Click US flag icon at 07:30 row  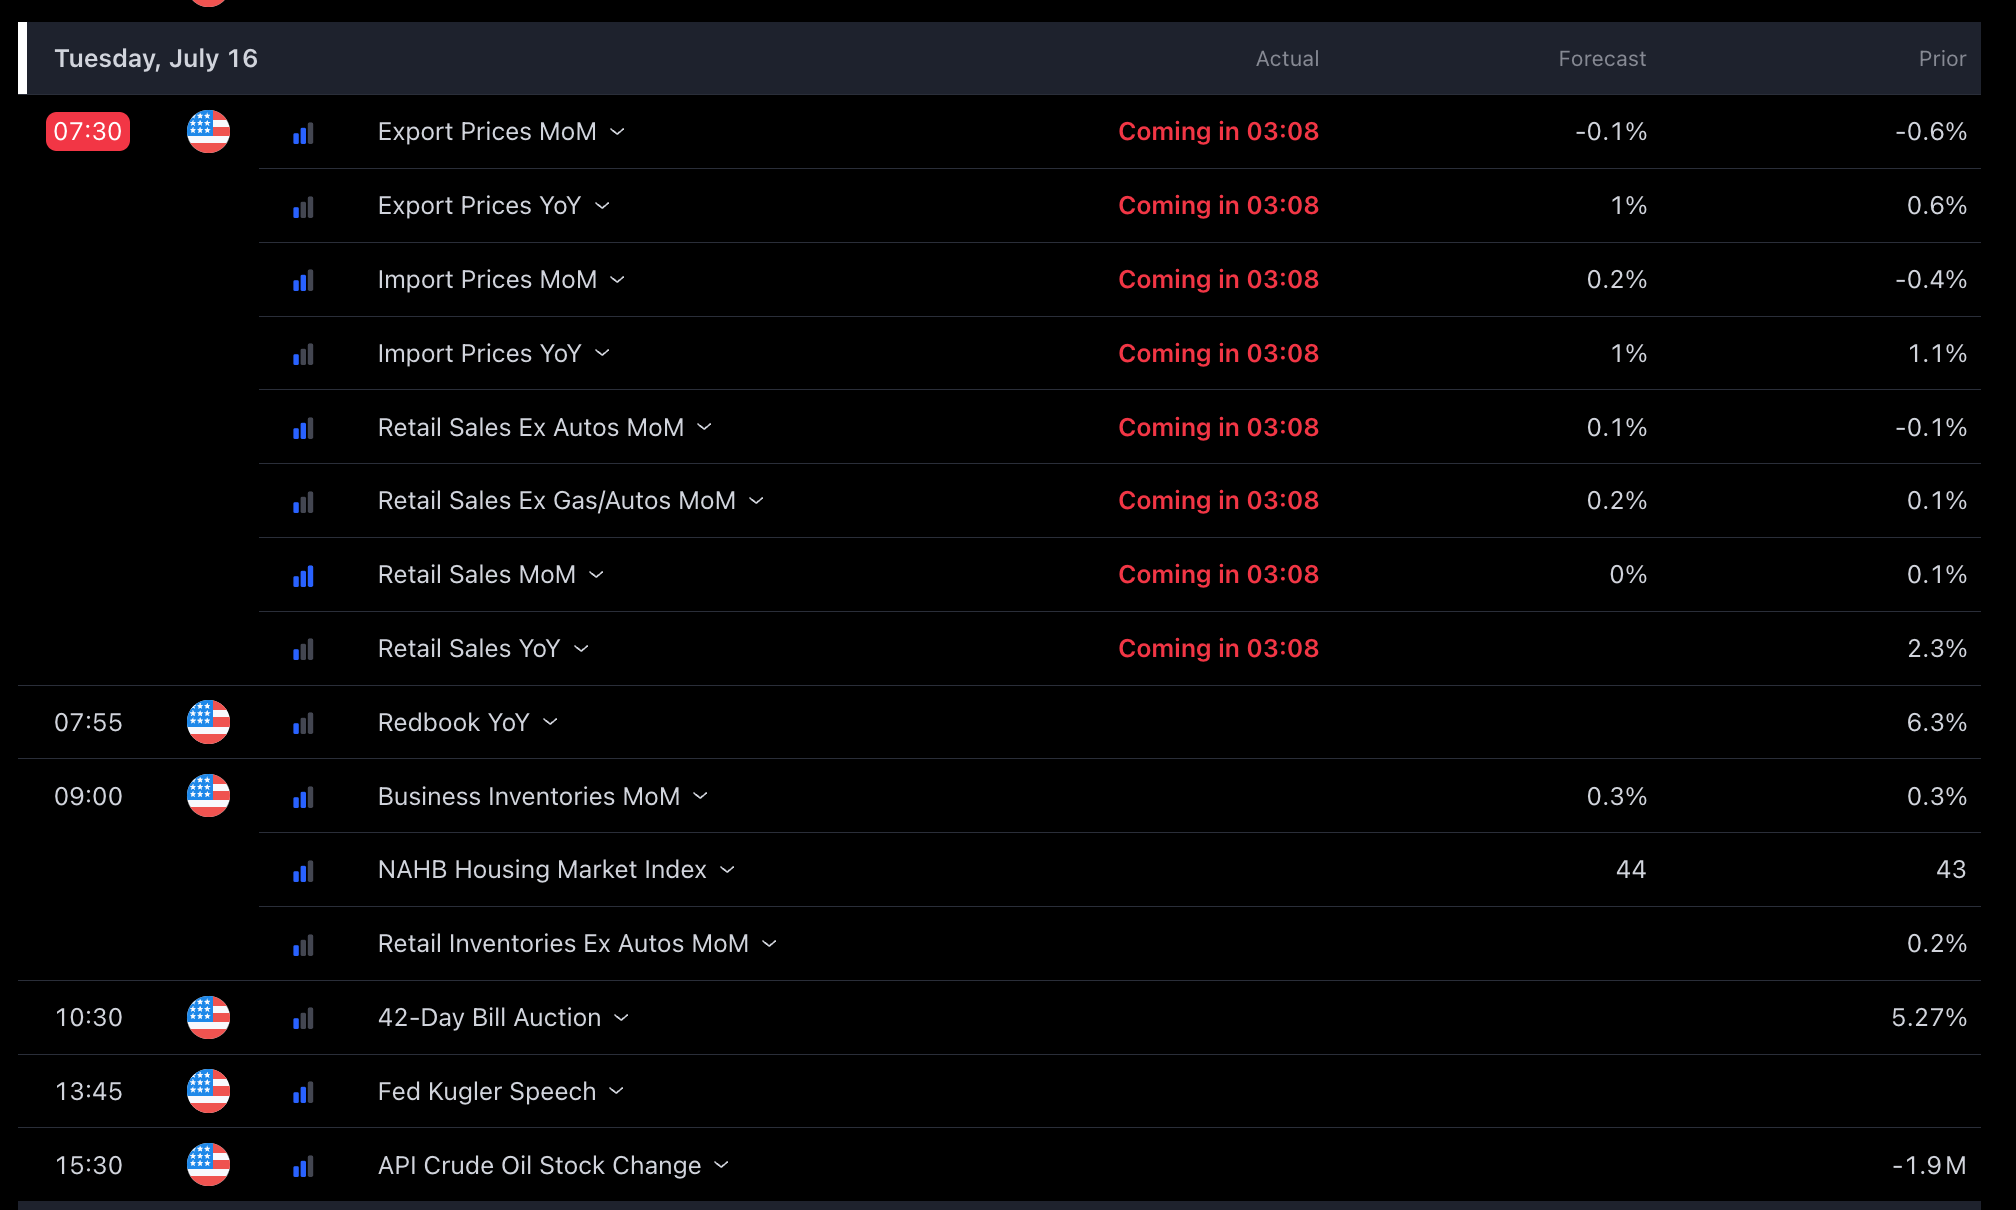tap(208, 132)
